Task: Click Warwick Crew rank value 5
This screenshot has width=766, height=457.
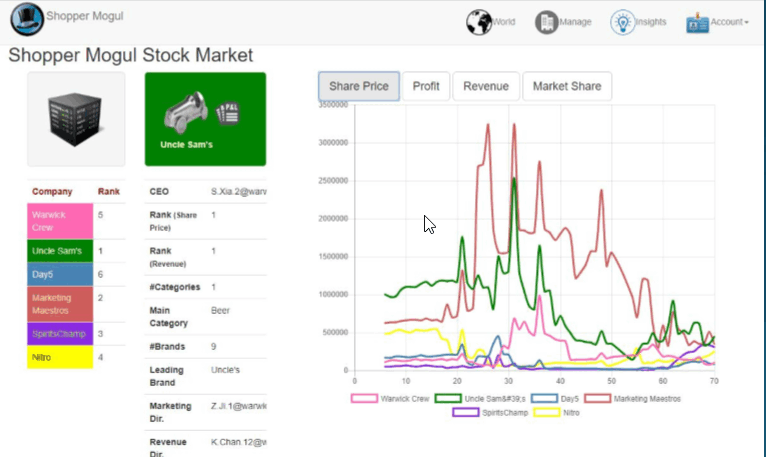Action: 100,215
